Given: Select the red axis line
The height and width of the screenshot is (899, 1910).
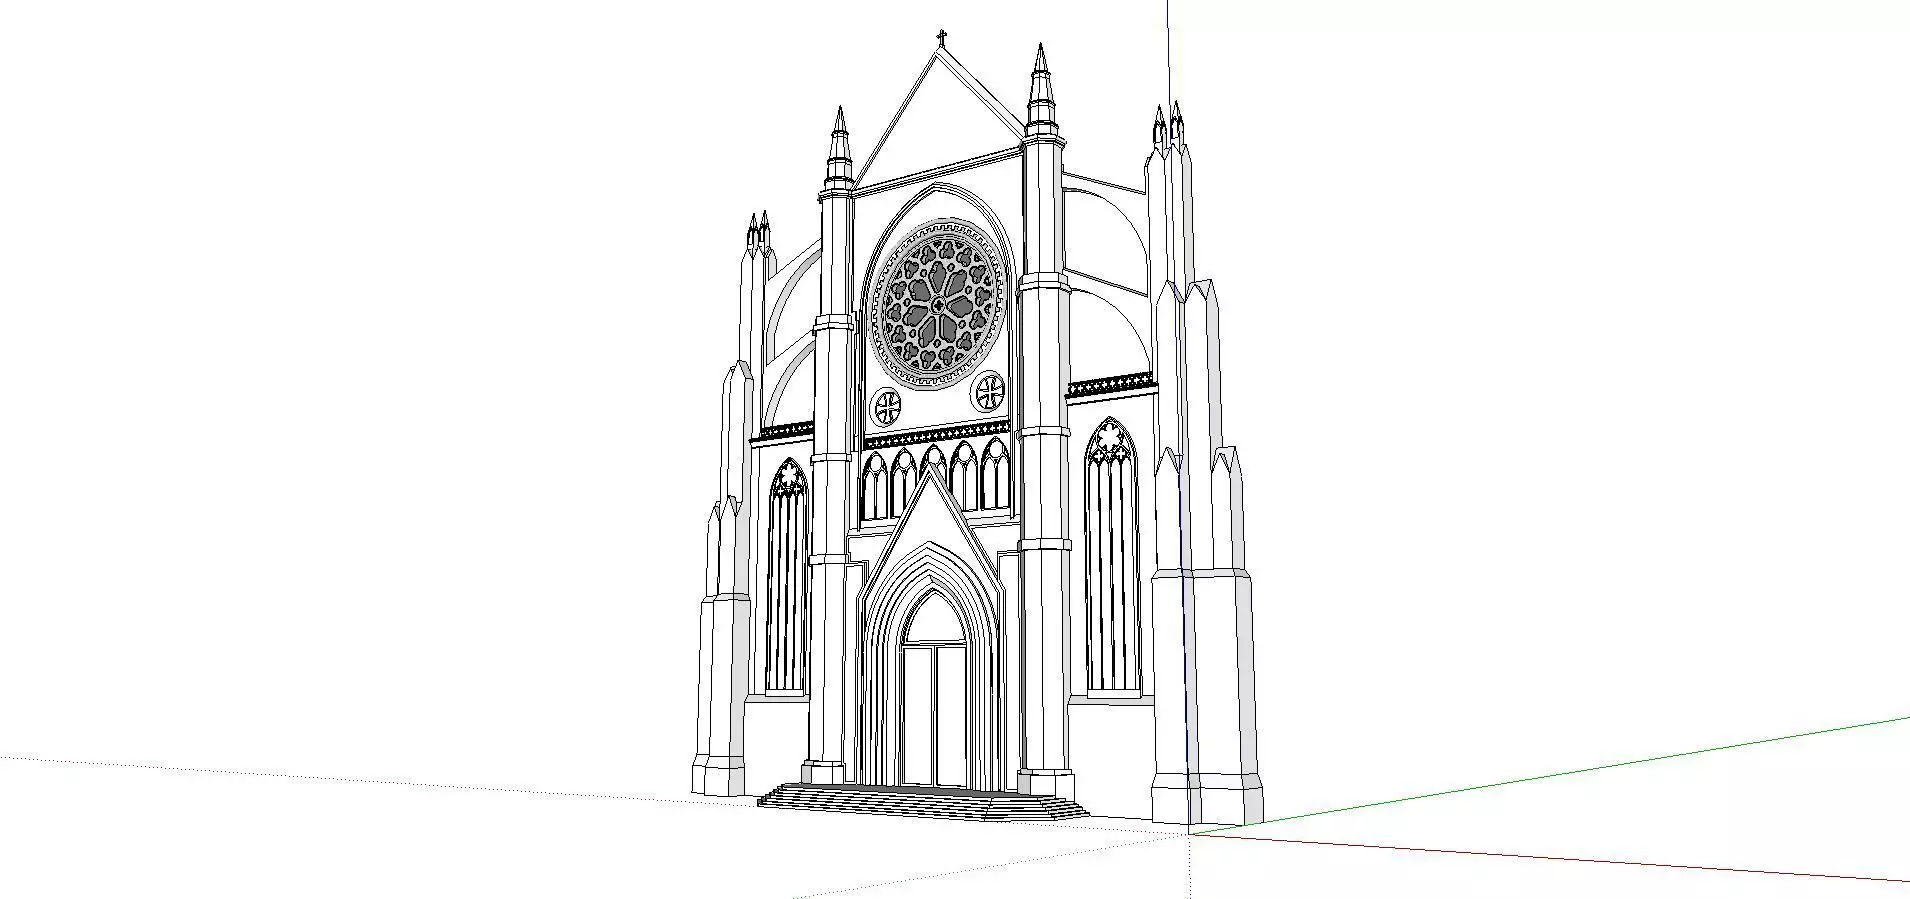Looking at the screenshot, I should pos(1550,856).
